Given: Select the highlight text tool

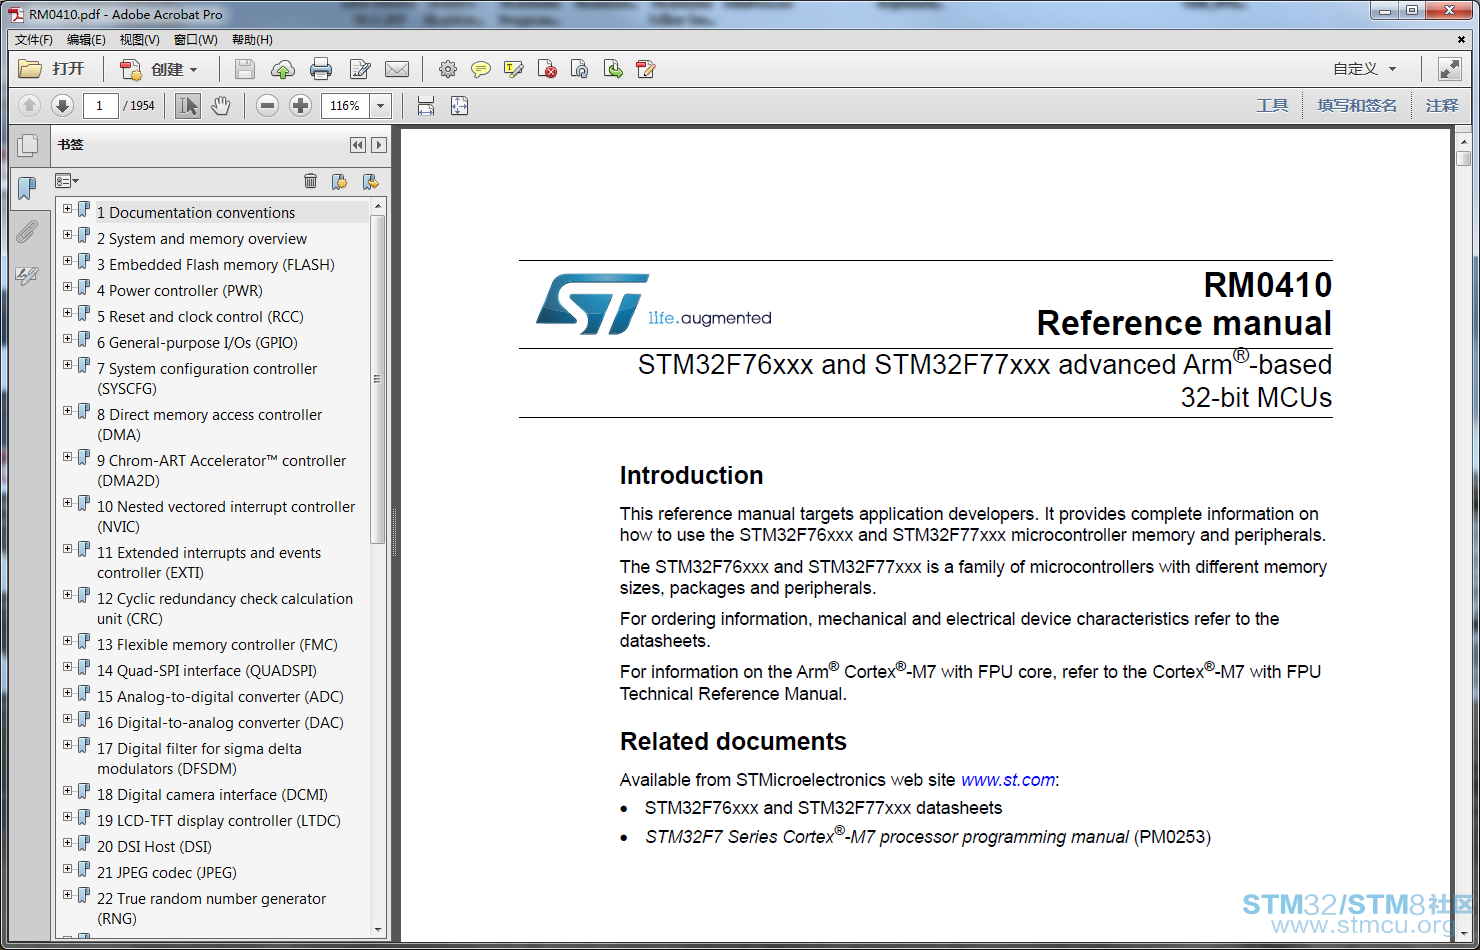Looking at the screenshot, I should (514, 69).
